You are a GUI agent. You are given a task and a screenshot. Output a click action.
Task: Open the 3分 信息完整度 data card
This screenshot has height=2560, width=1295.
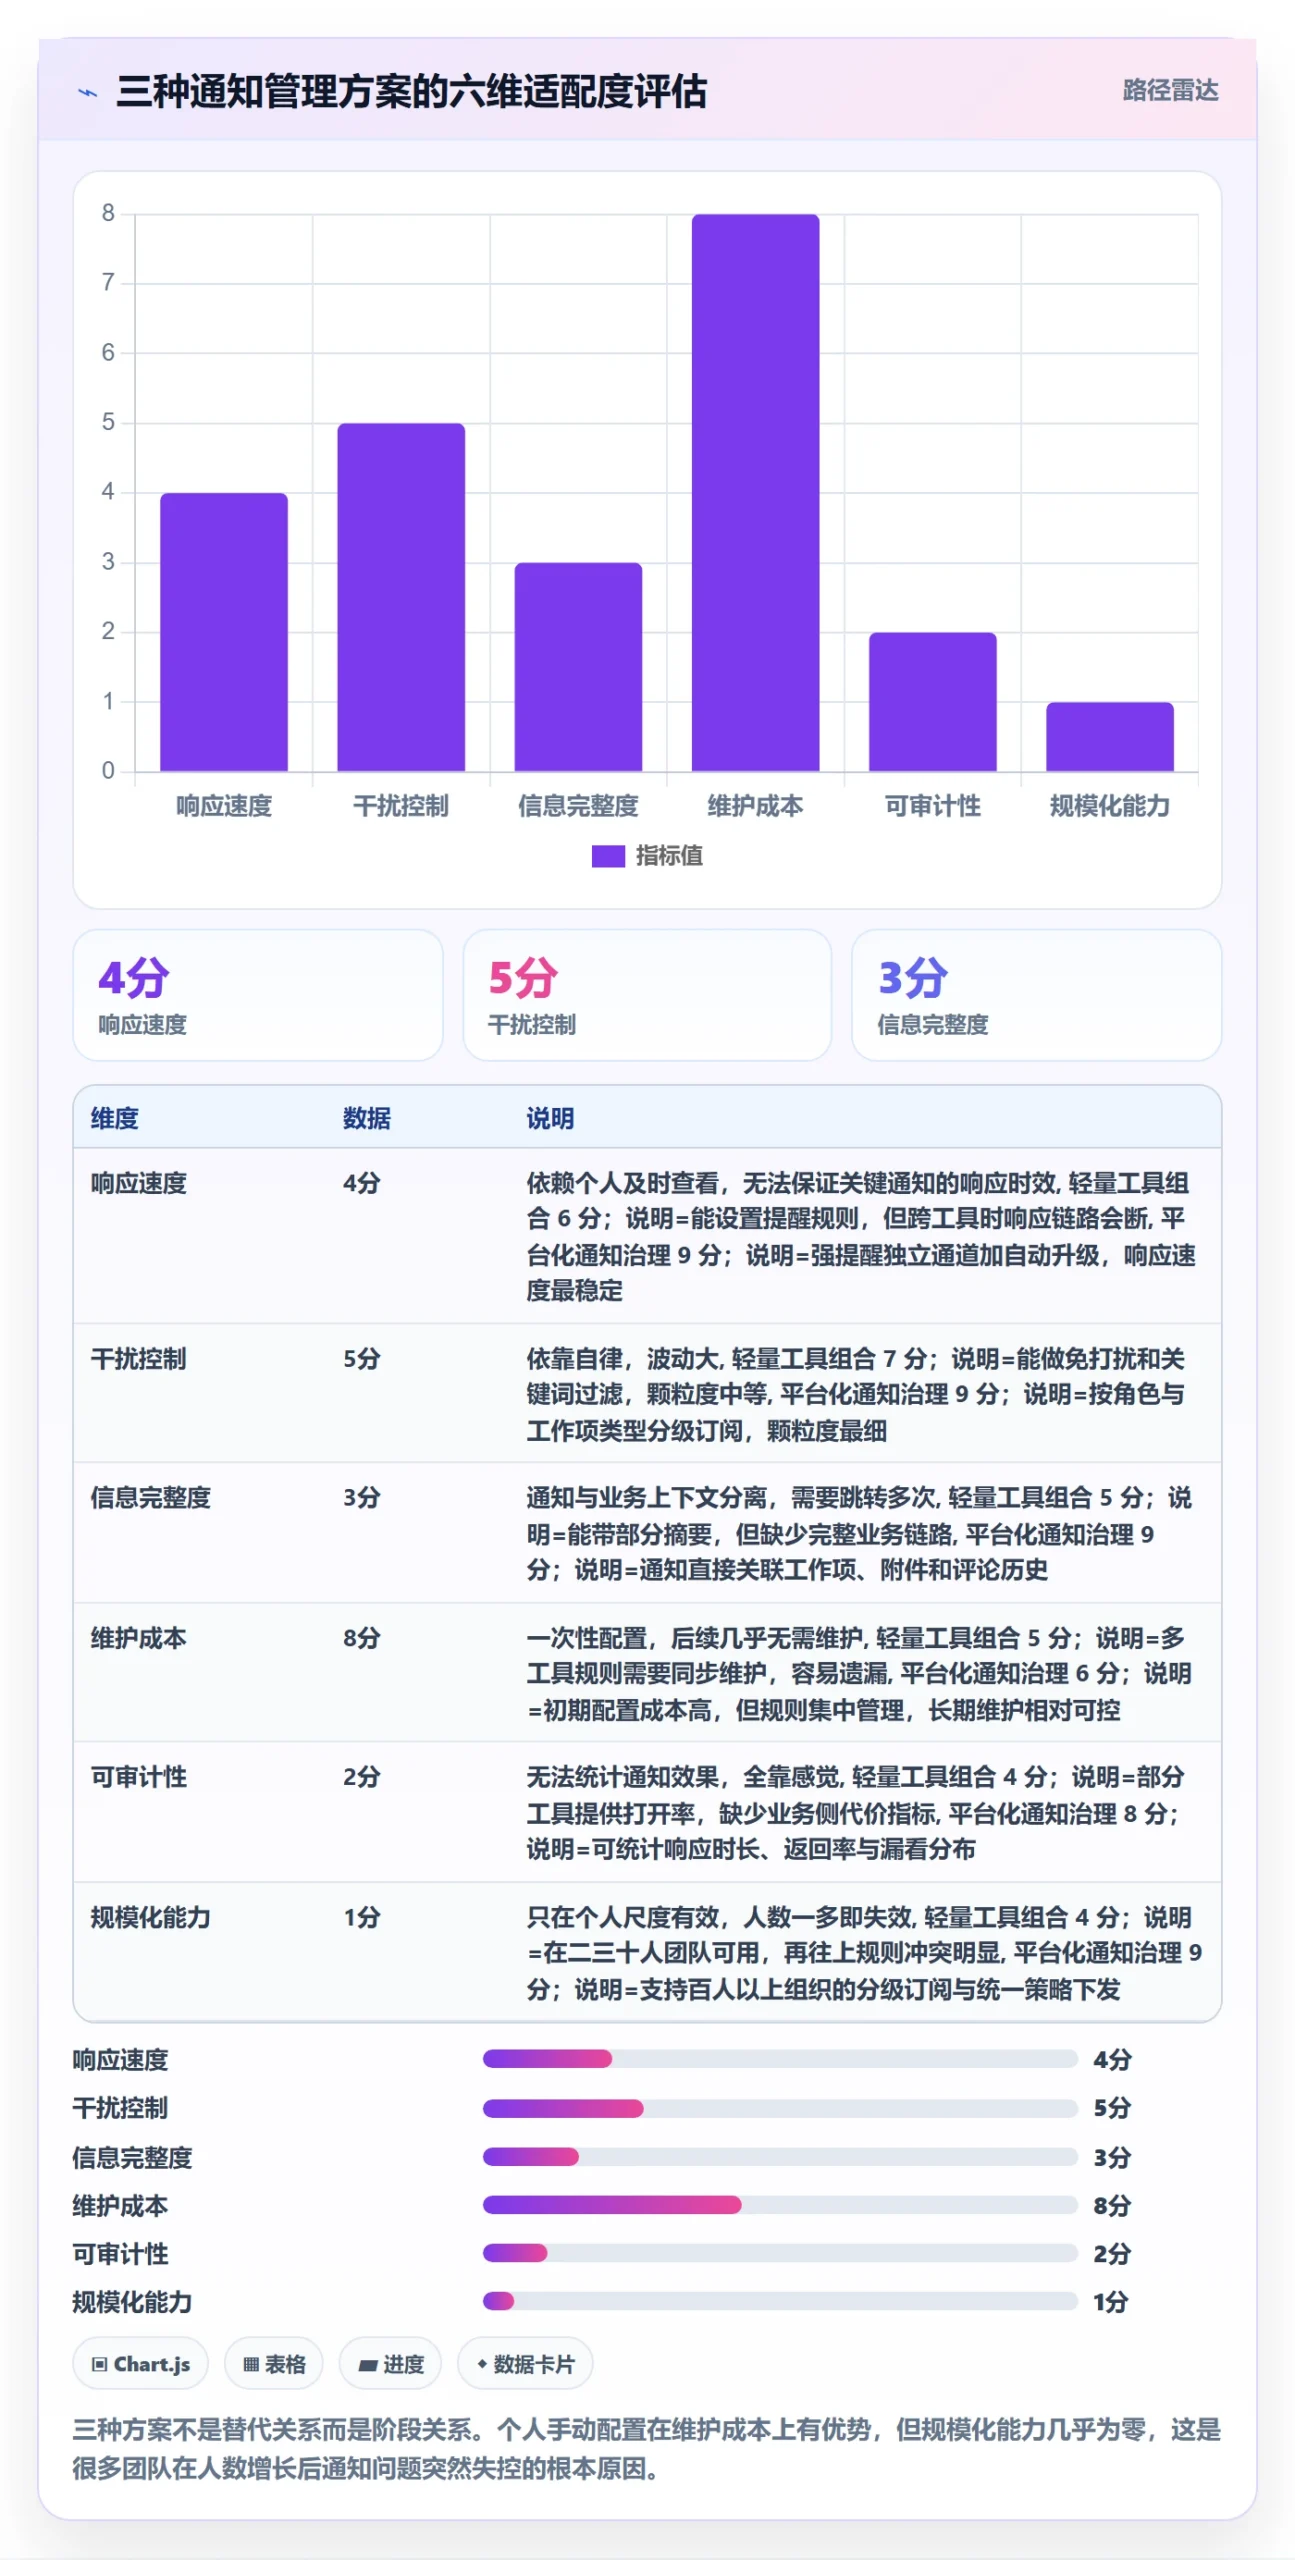(x=1036, y=995)
